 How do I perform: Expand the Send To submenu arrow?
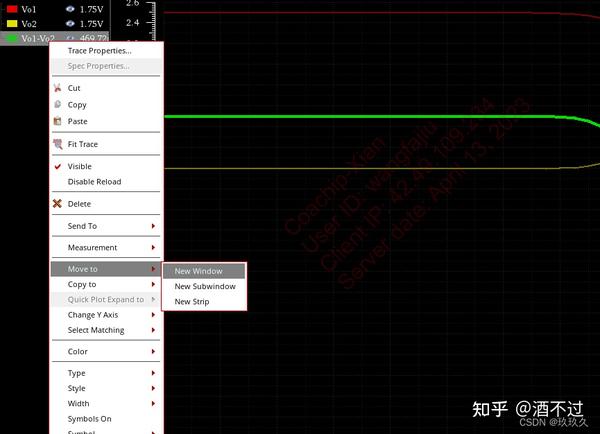(x=153, y=226)
